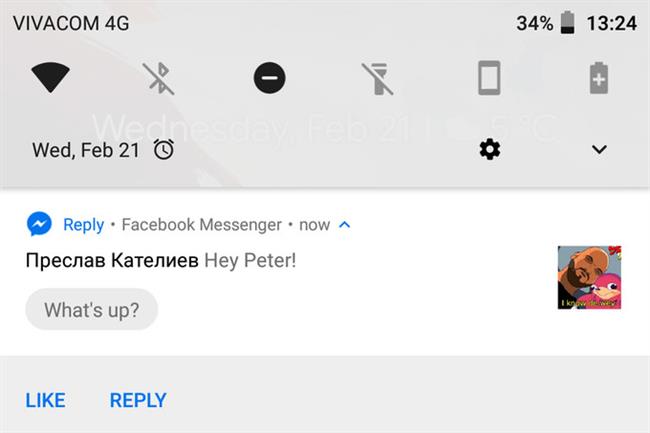650x433 pixels.
Task: Open the alarm clock icon
Action: click(164, 149)
